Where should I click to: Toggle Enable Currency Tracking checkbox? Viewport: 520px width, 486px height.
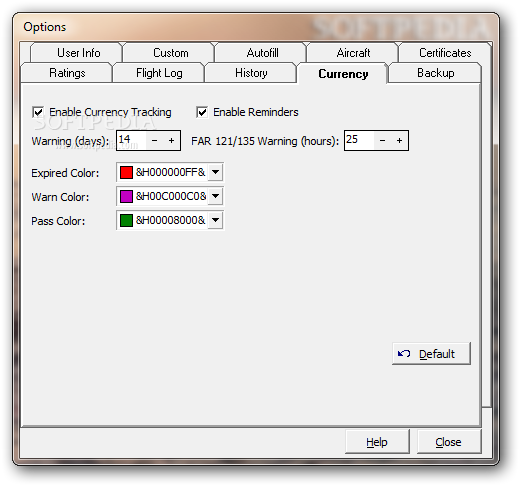point(38,112)
